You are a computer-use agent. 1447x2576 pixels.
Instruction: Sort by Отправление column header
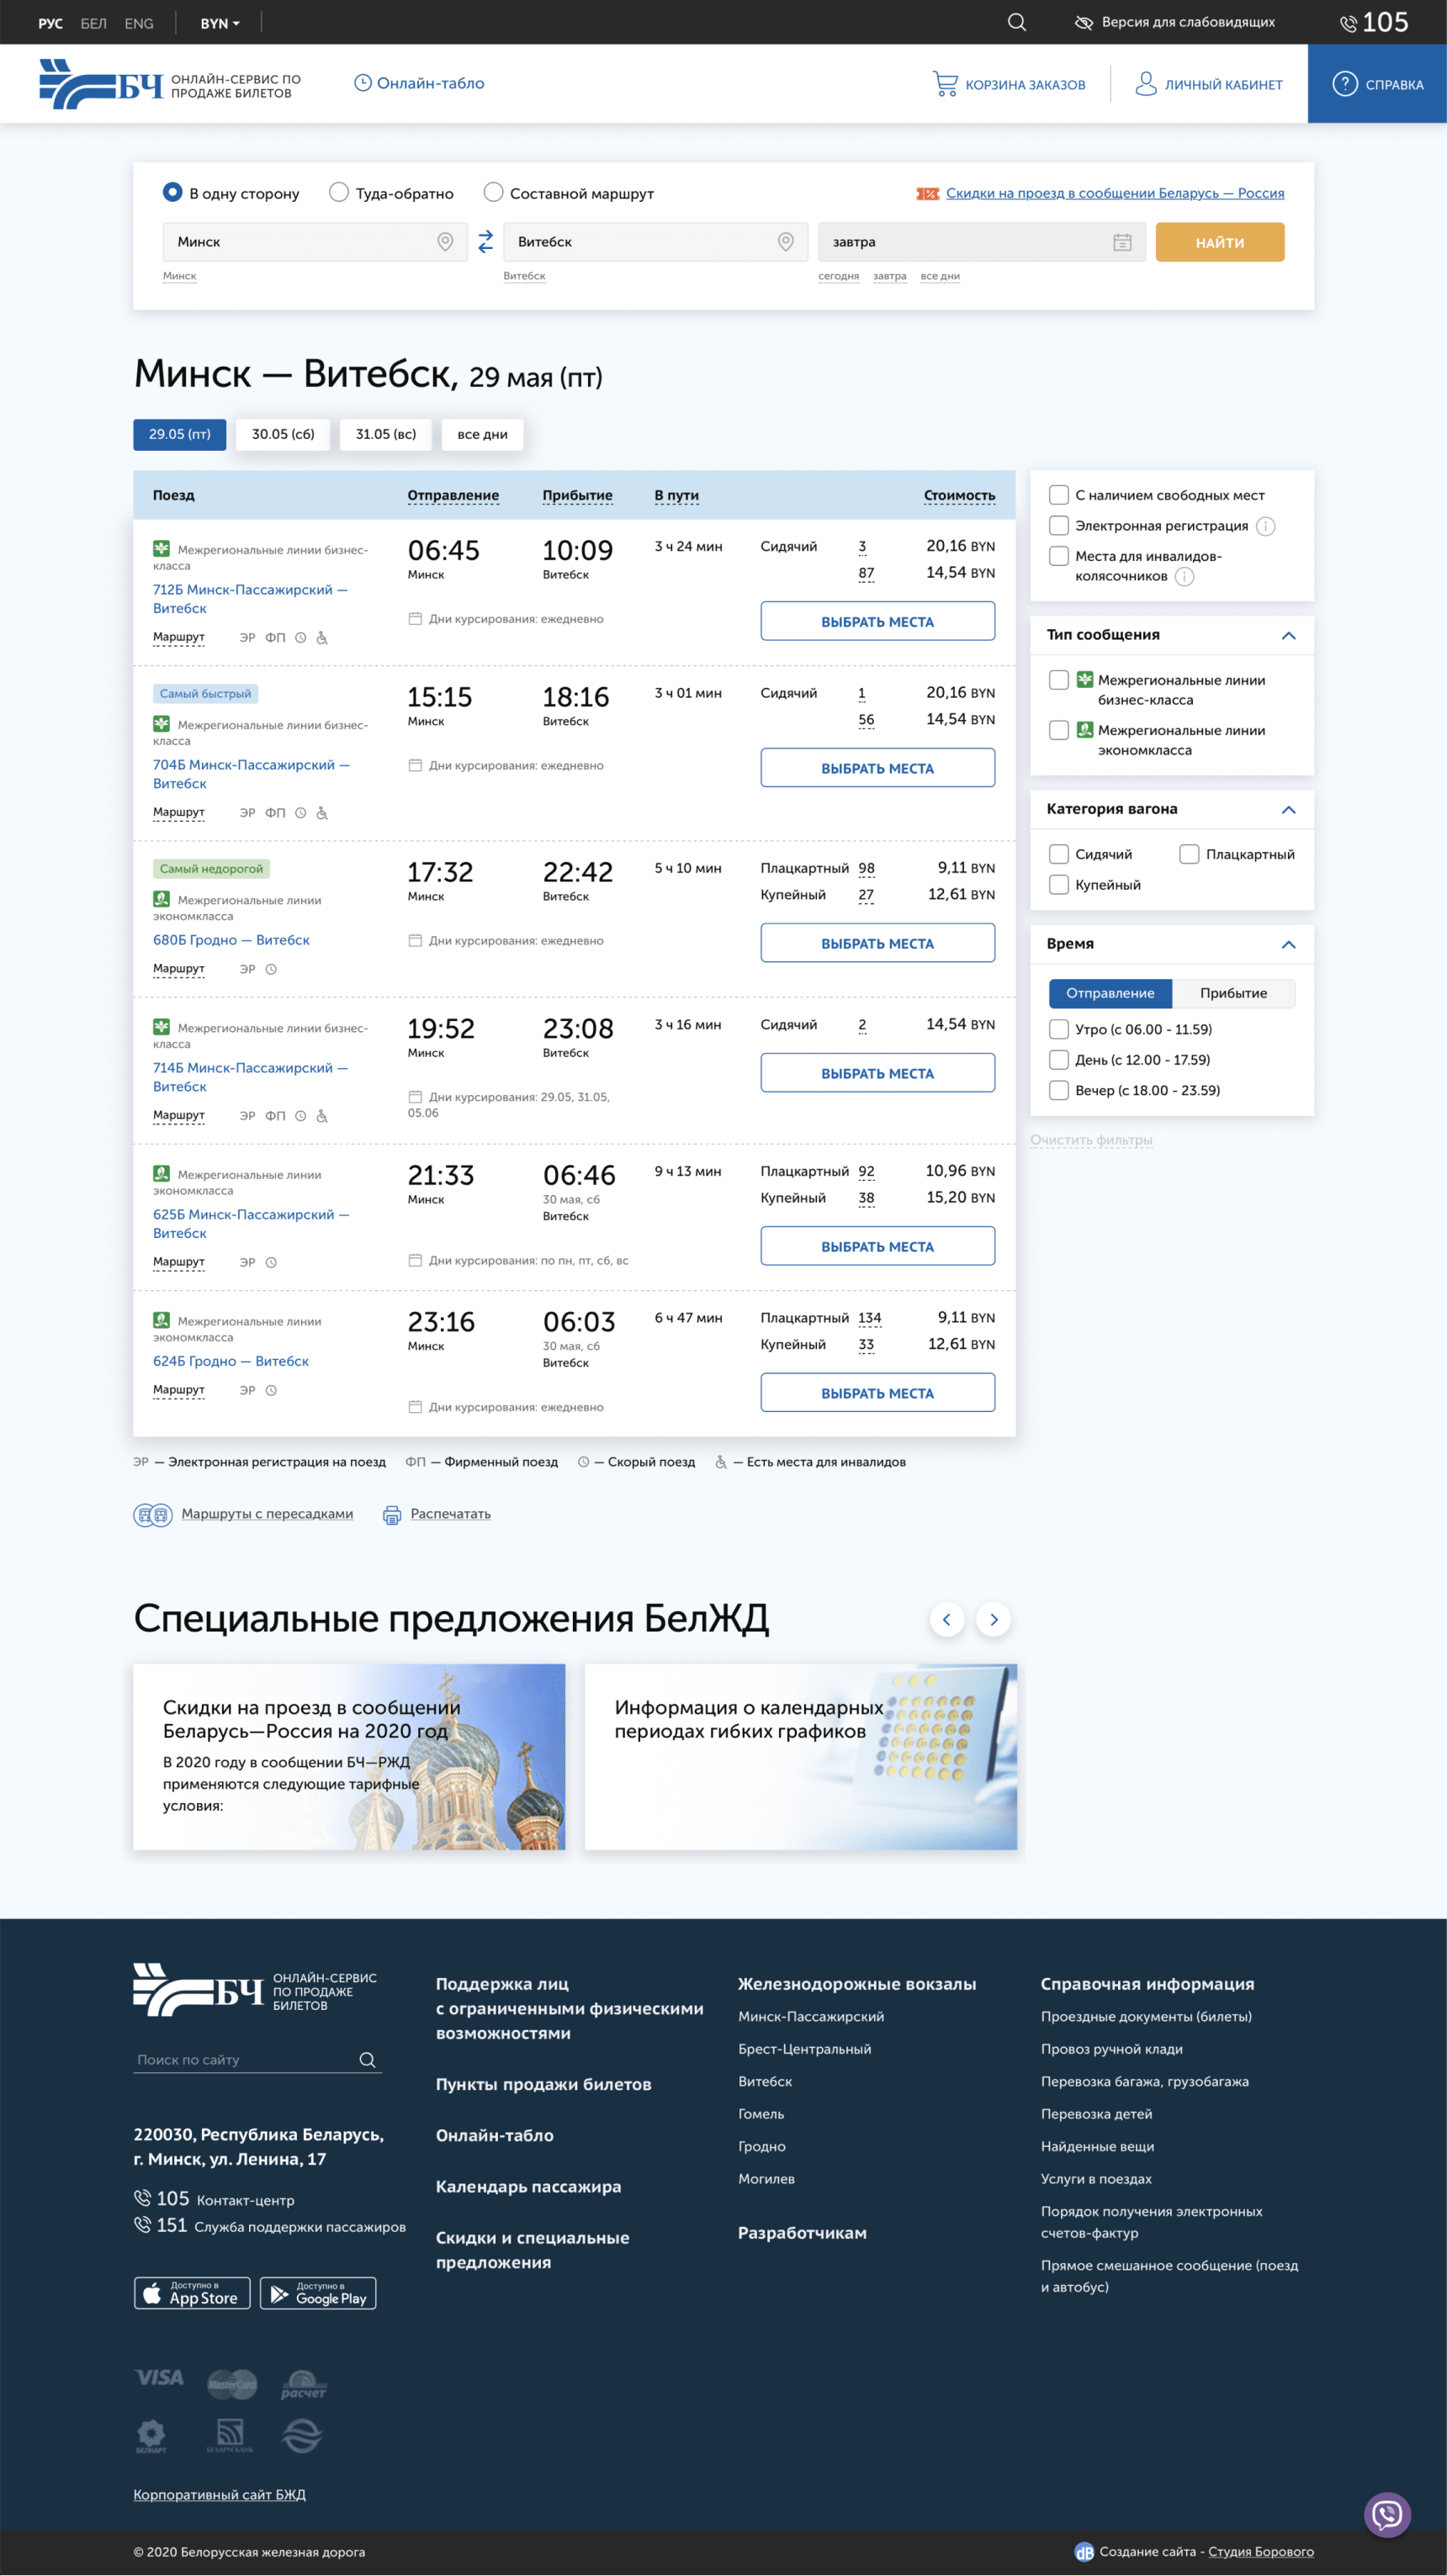click(453, 495)
